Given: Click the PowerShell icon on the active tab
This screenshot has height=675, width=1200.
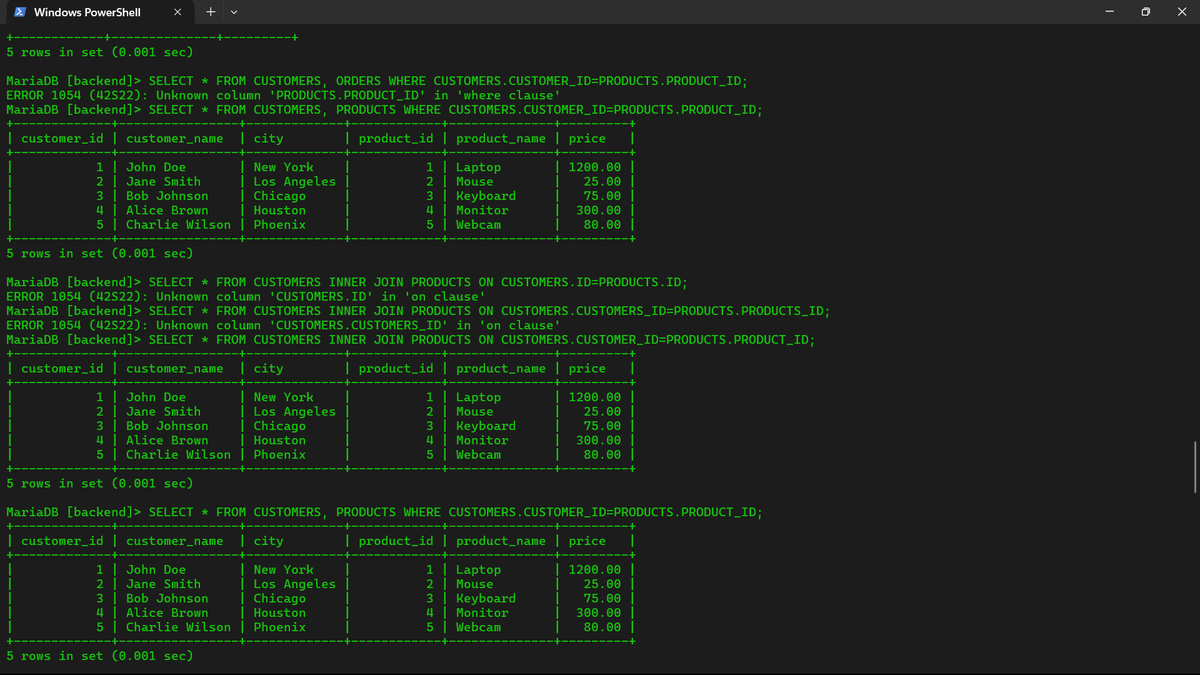Looking at the screenshot, I should (18, 12).
